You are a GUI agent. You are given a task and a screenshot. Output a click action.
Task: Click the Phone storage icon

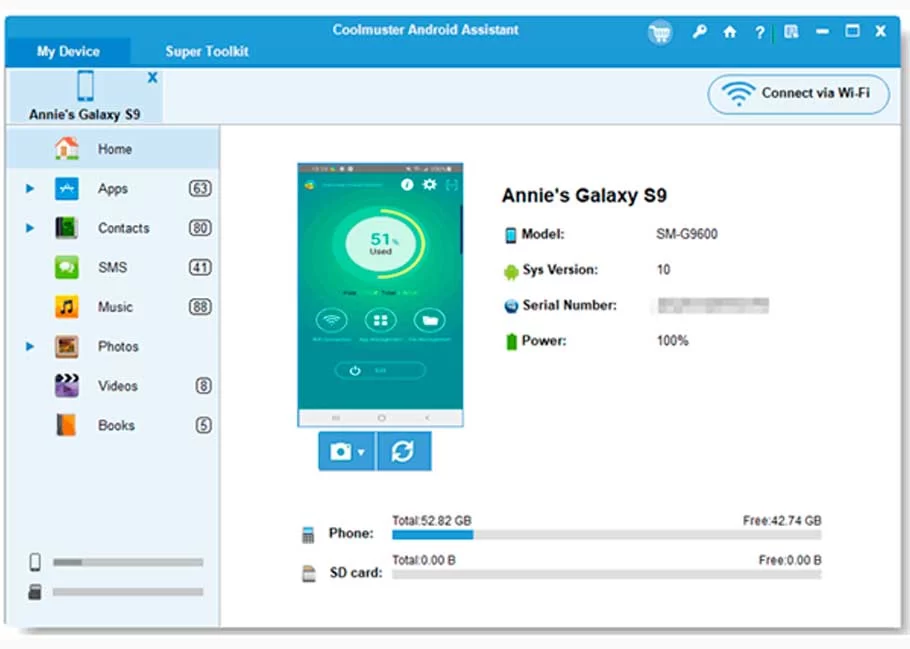click(308, 535)
